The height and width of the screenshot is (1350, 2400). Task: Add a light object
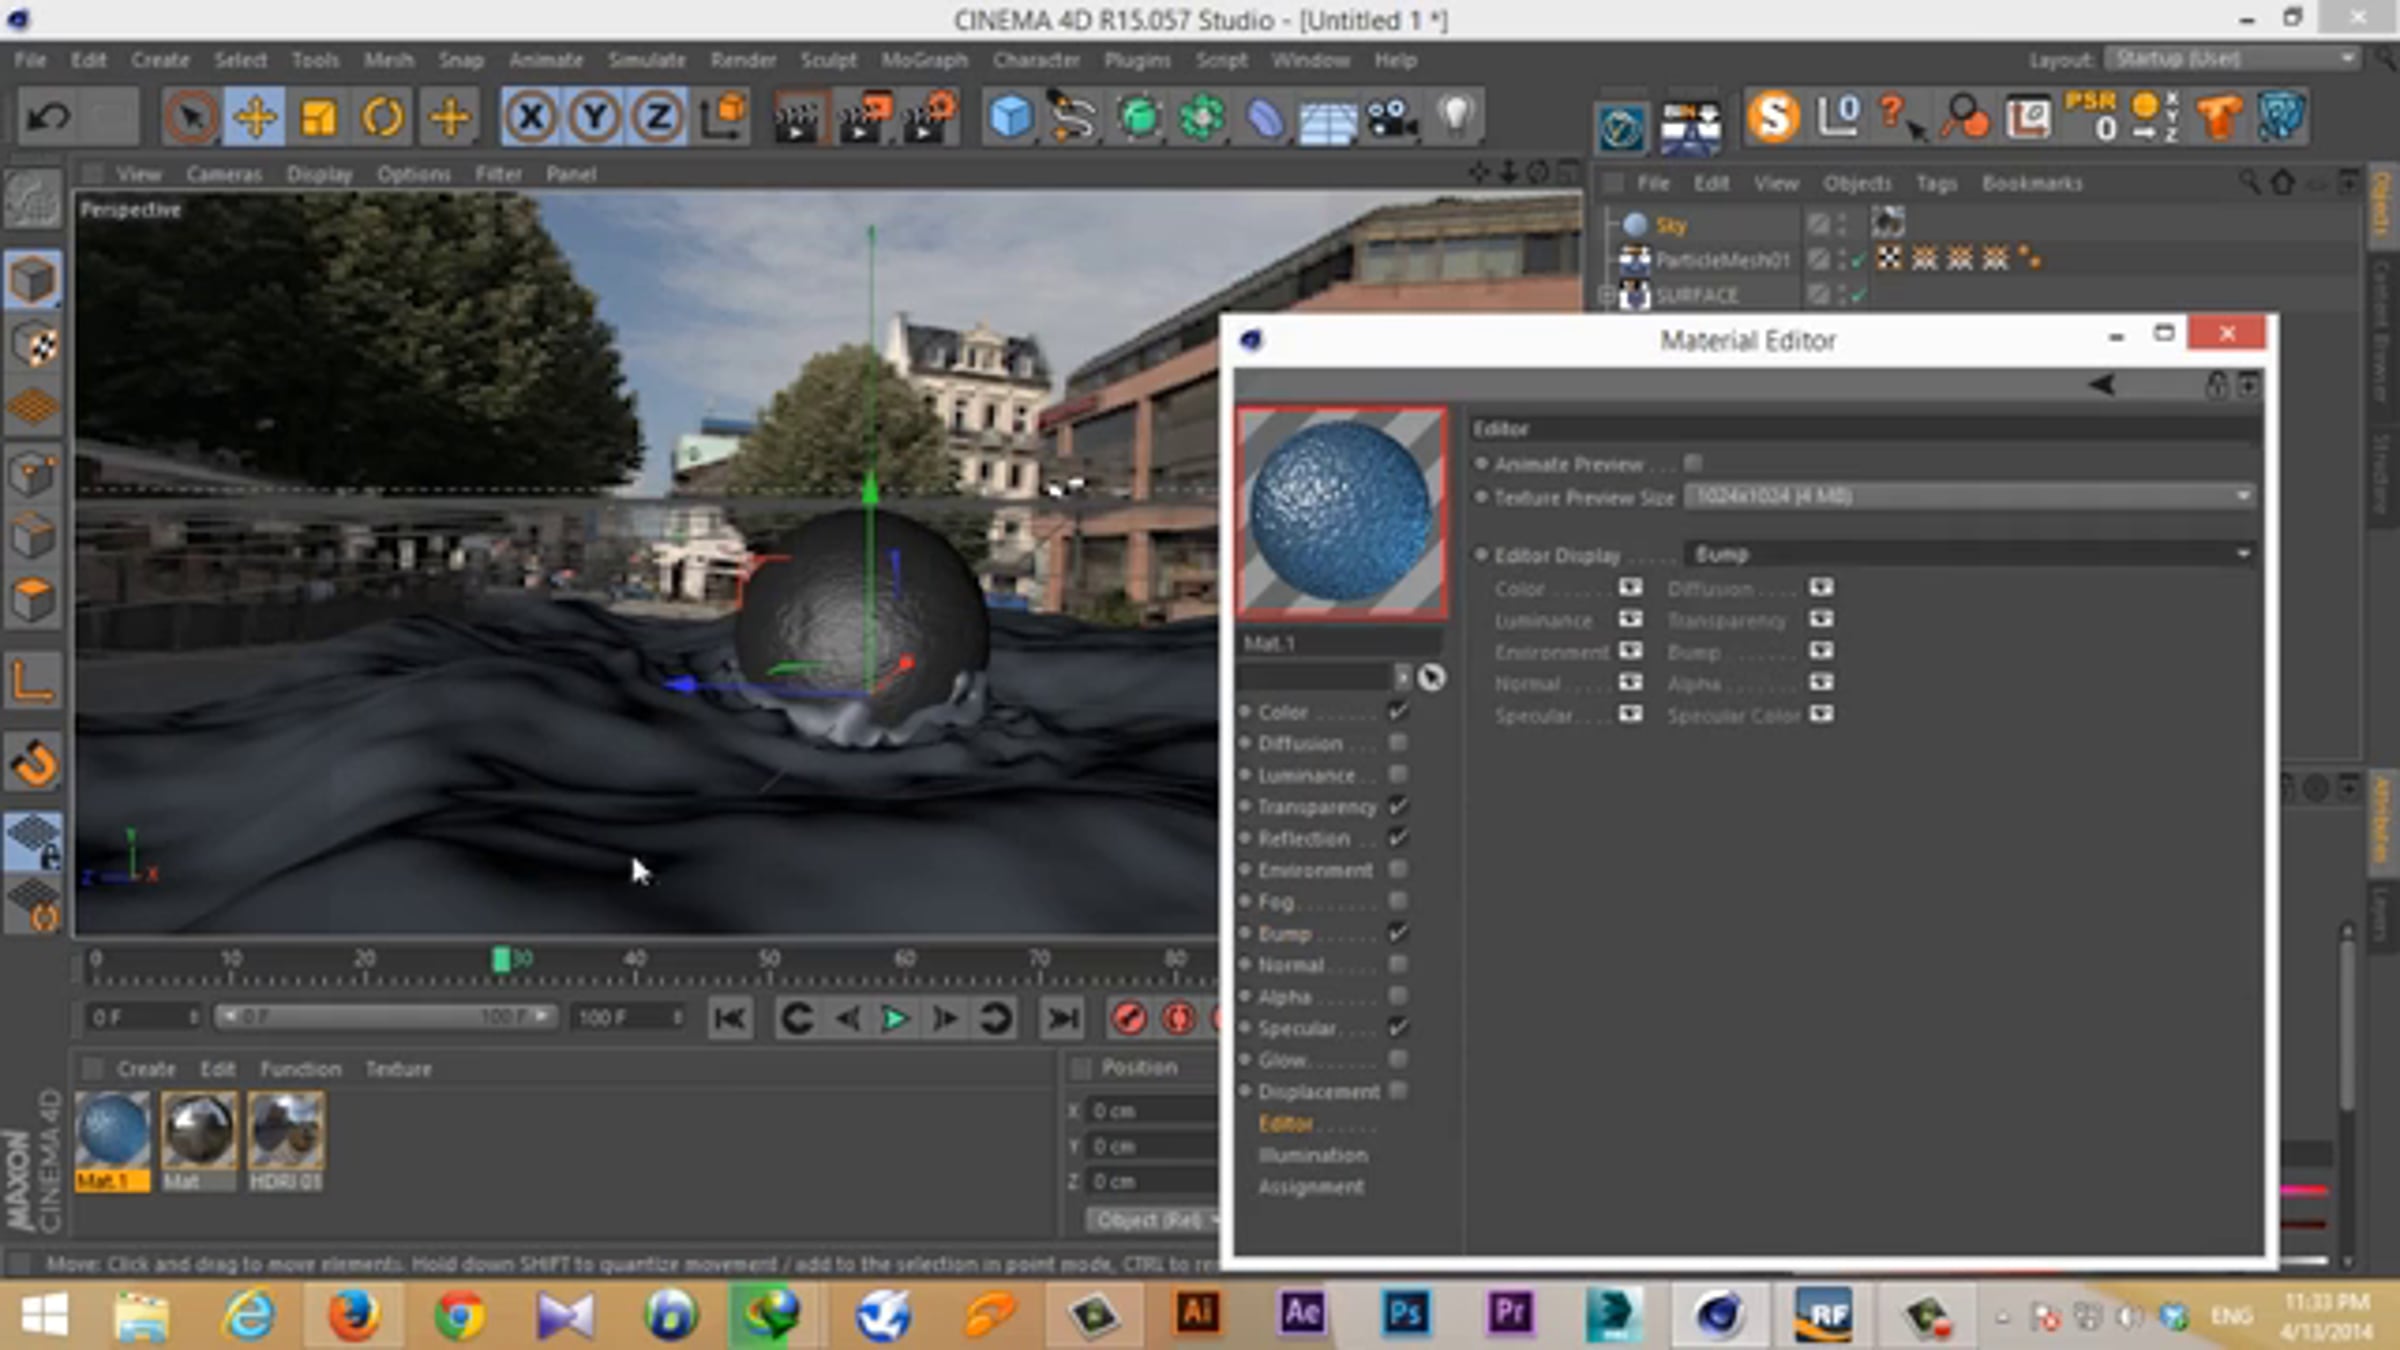1456,117
